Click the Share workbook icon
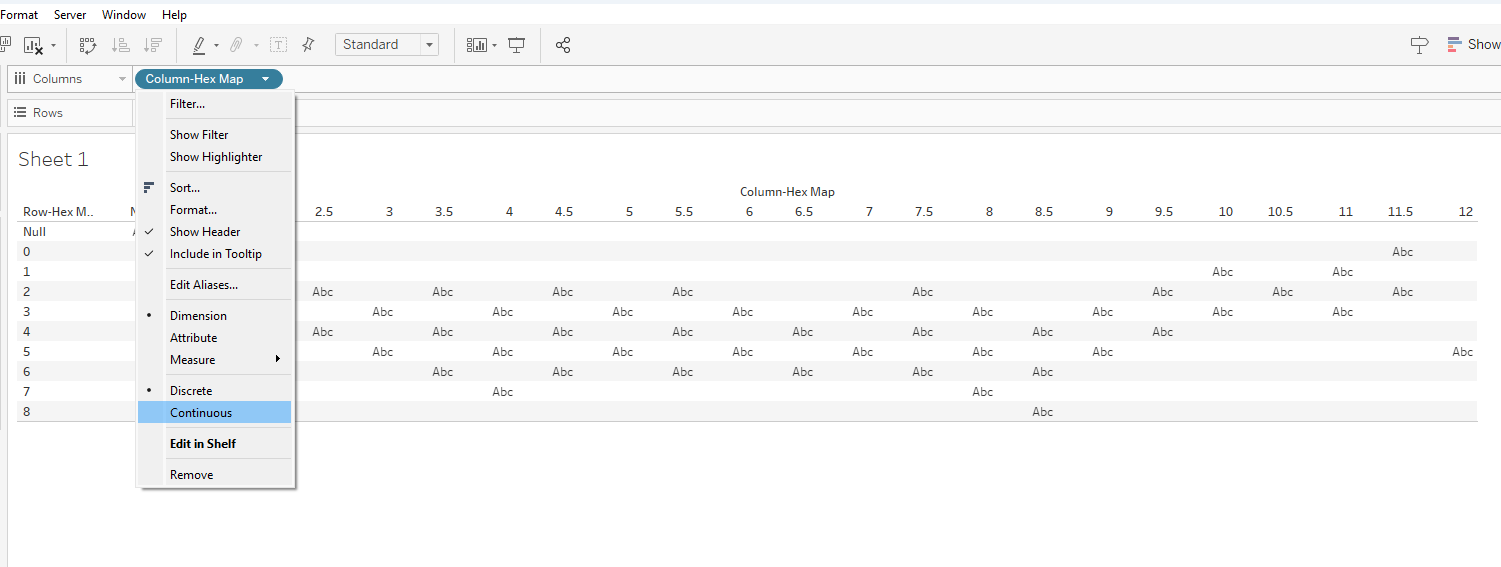 563,45
